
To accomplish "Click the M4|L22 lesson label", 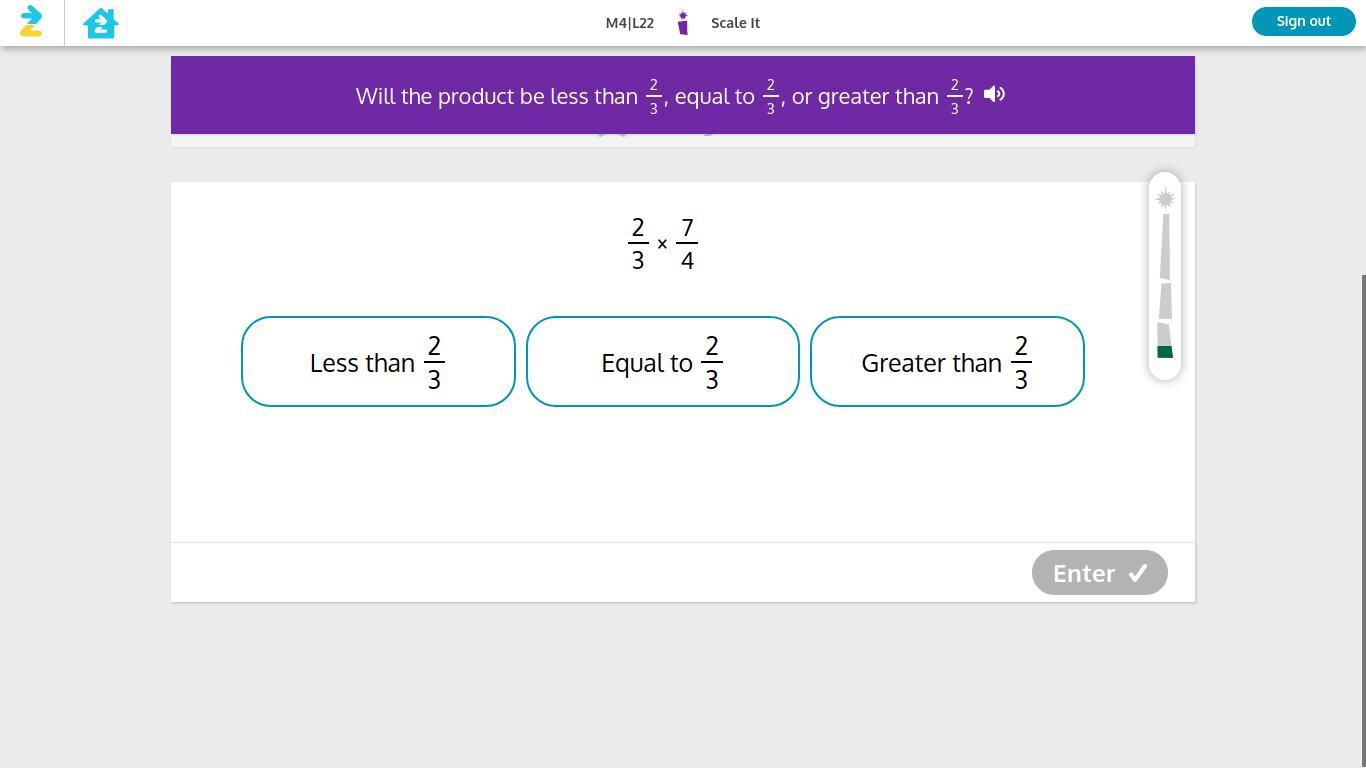I will (x=629, y=23).
